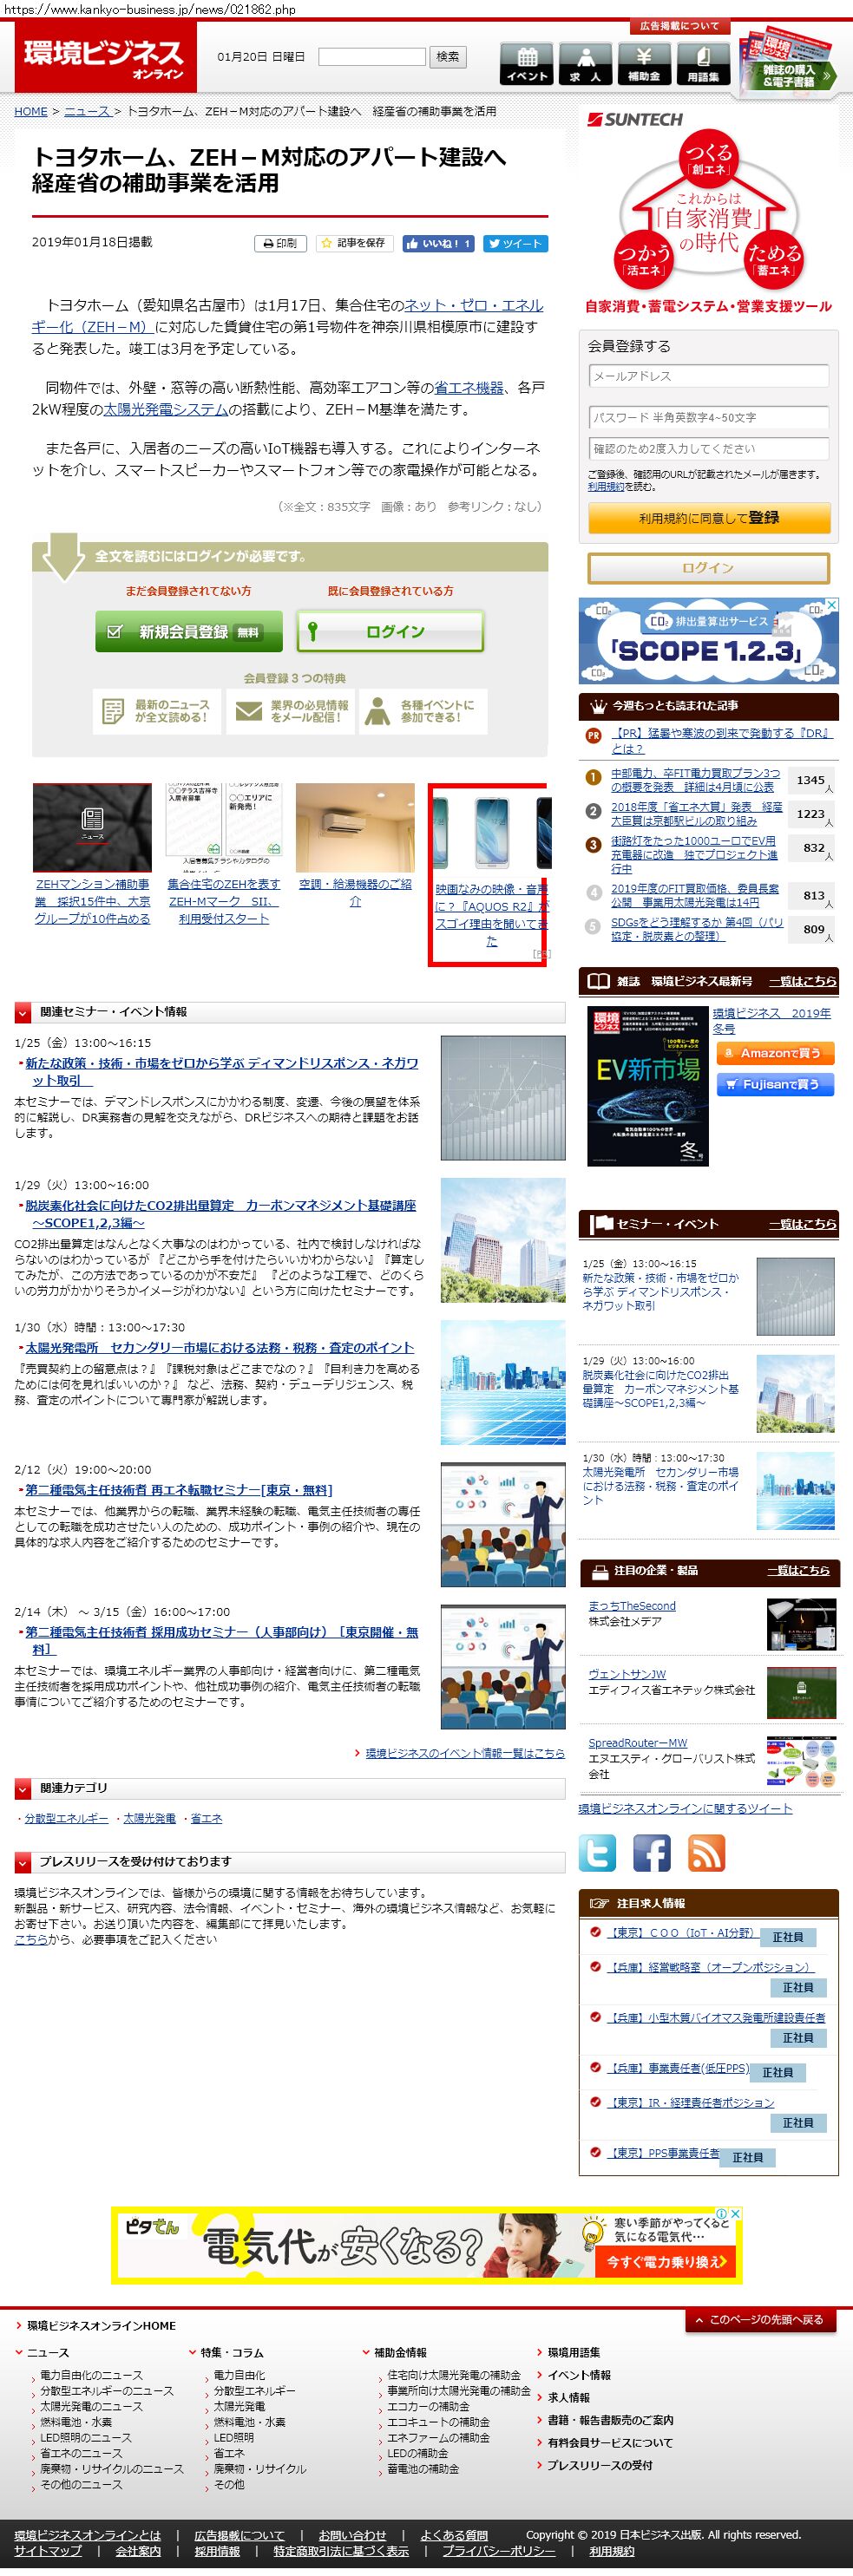Click the search text field in header
853x2576 pixels.
372,57
